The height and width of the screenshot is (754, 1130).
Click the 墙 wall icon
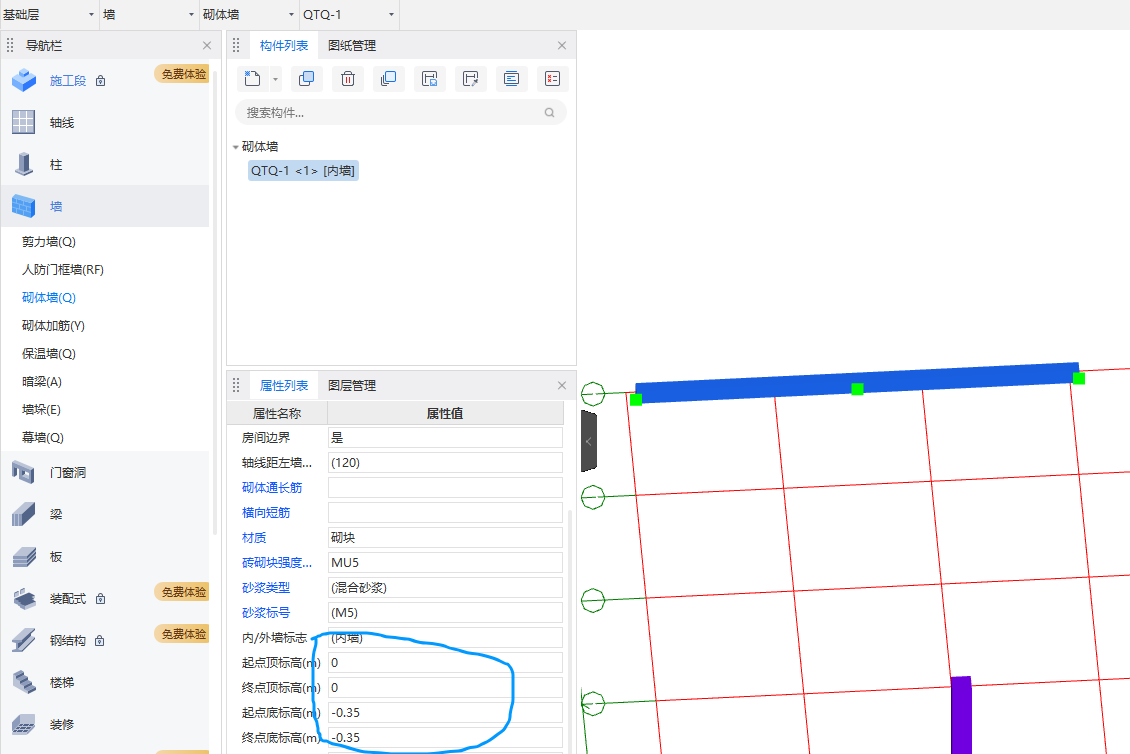24,206
